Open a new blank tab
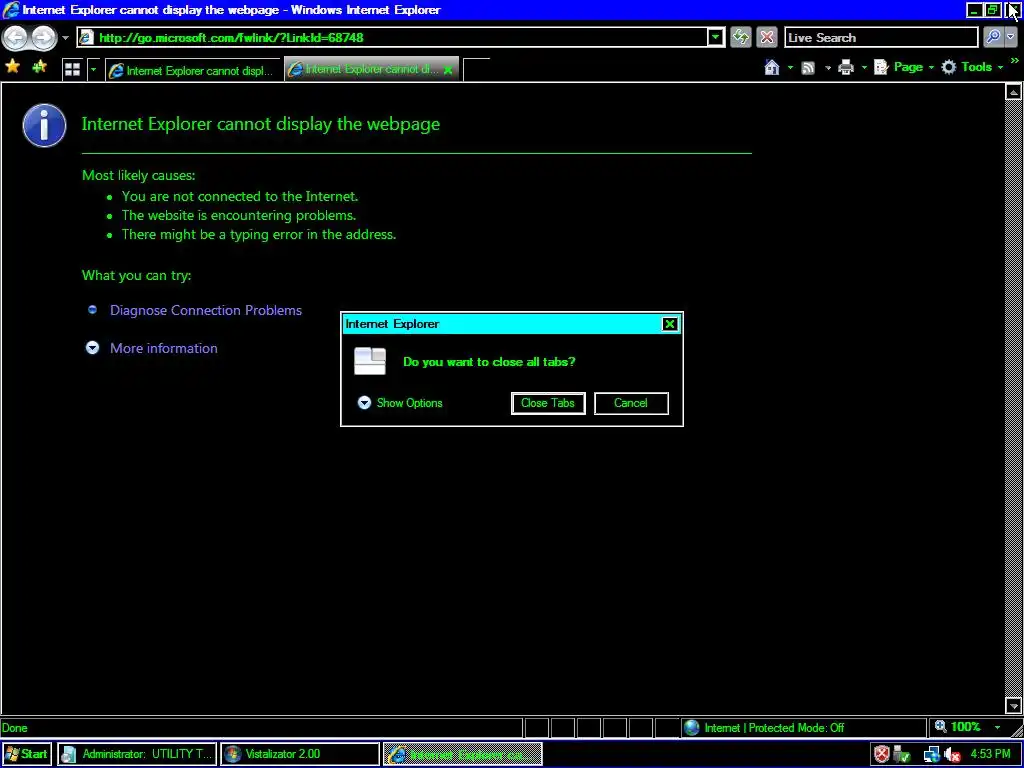The width and height of the screenshot is (1024, 768). point(477,70)
